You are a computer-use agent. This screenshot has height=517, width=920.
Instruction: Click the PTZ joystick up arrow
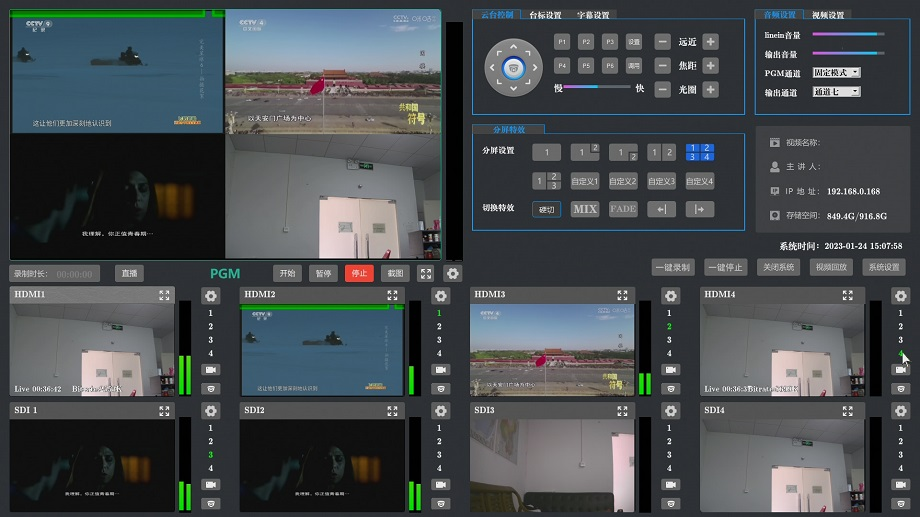tap(515, 46)
